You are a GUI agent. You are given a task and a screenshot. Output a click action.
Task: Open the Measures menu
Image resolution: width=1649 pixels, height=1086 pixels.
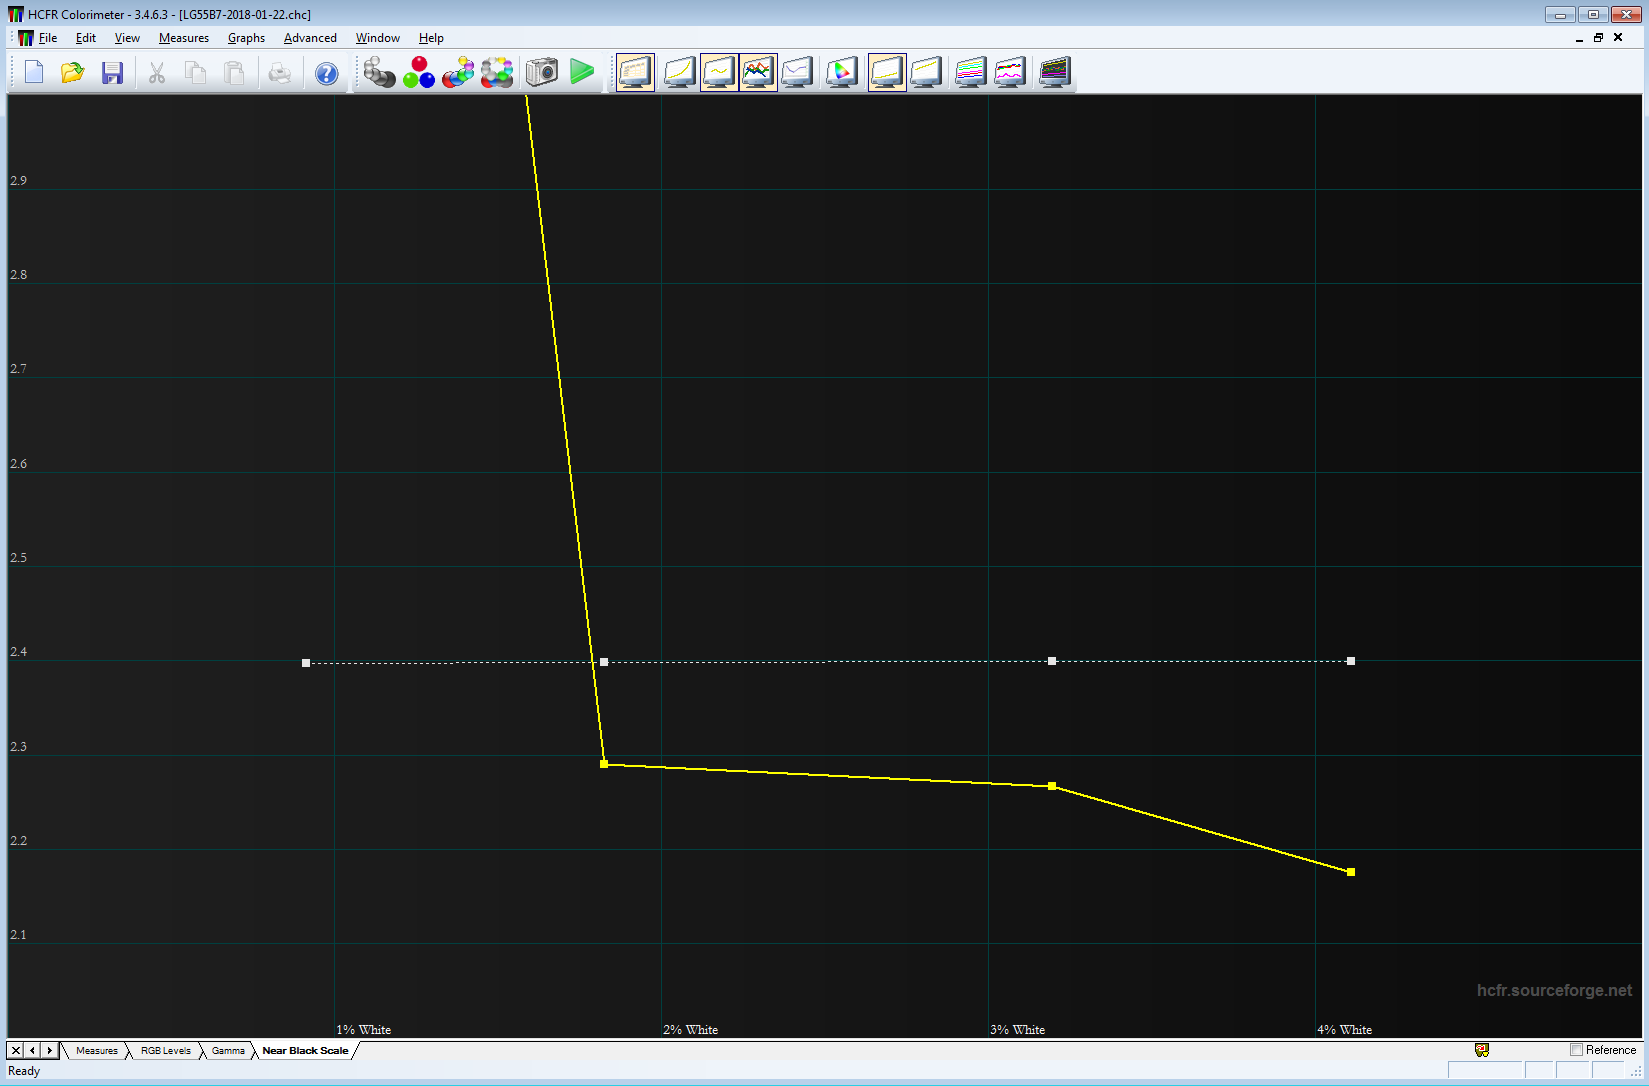(183, 38)
